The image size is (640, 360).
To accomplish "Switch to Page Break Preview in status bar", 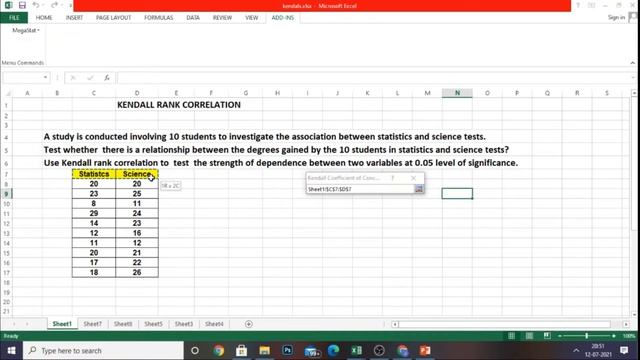I will coord(547,336).
